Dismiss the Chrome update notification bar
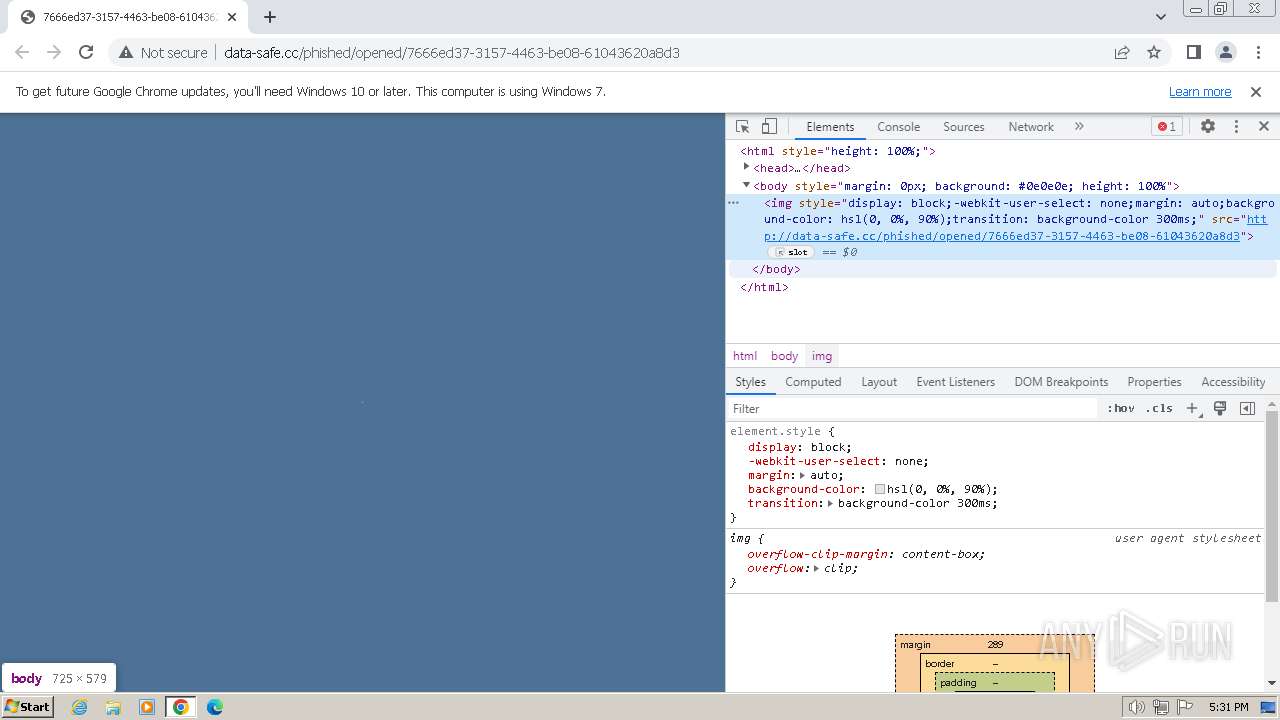This screenshot has width=1280, height=720. 1256,92
